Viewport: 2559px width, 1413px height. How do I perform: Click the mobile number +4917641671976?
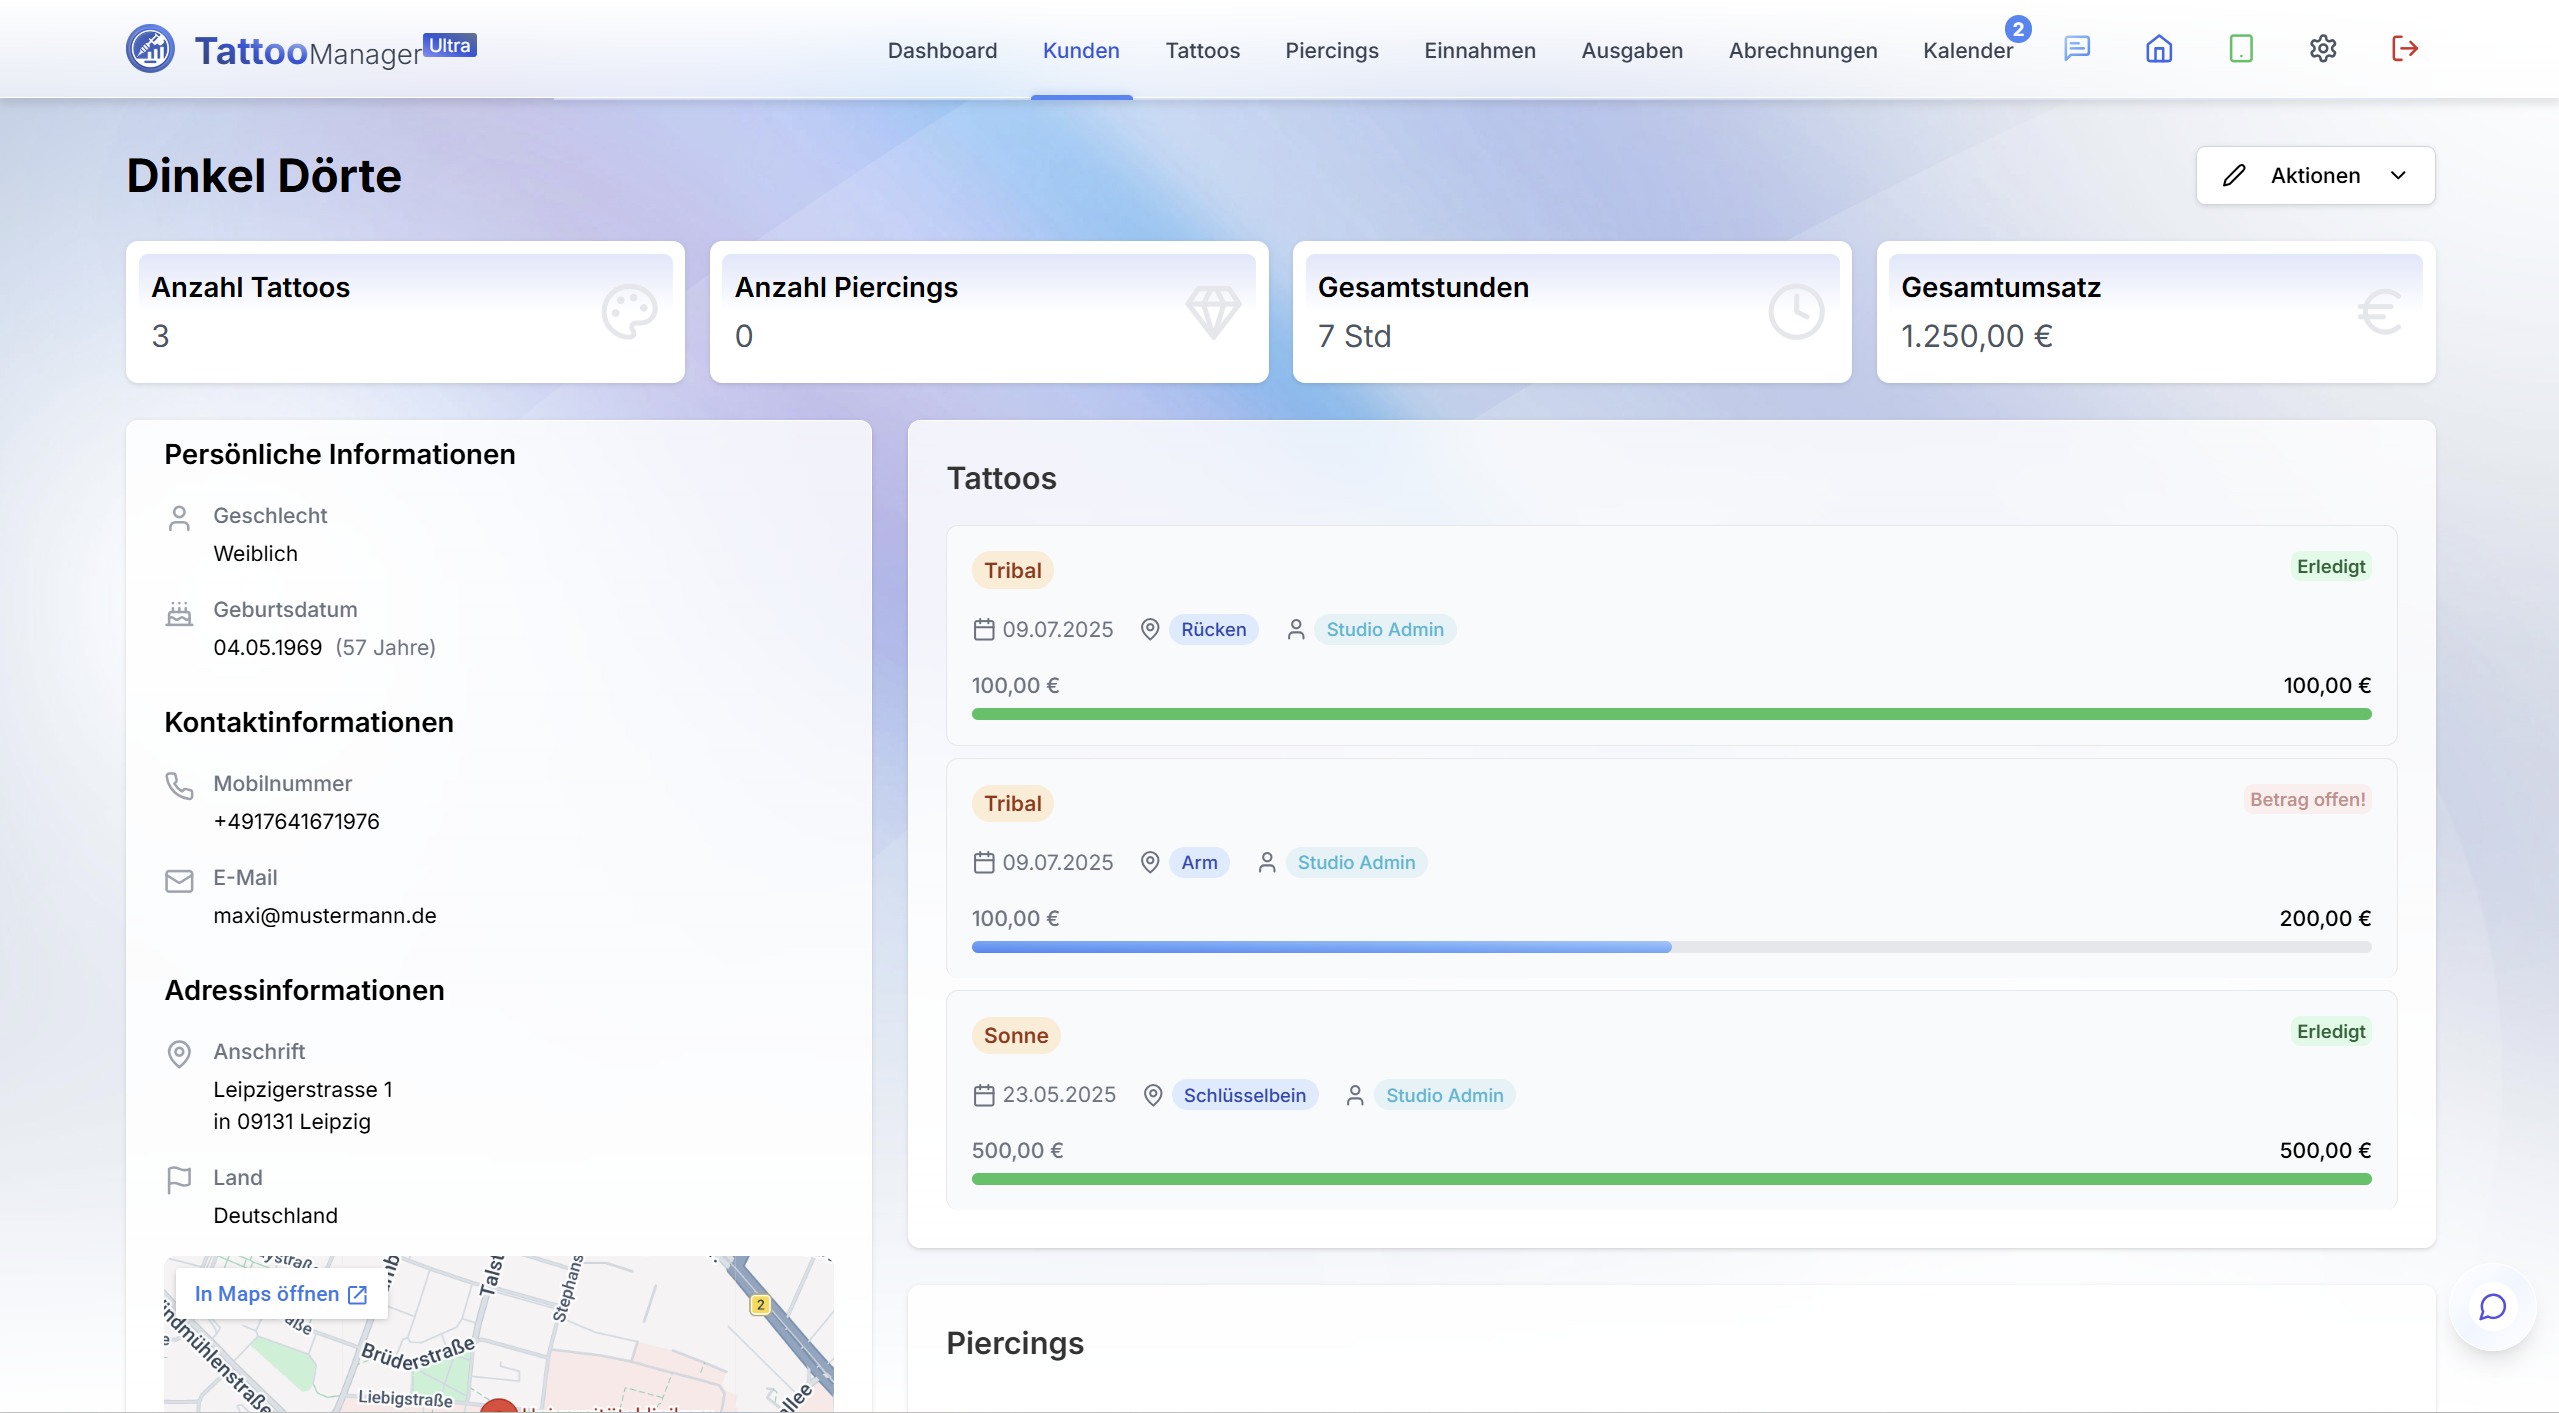click(x=296, y=821)
